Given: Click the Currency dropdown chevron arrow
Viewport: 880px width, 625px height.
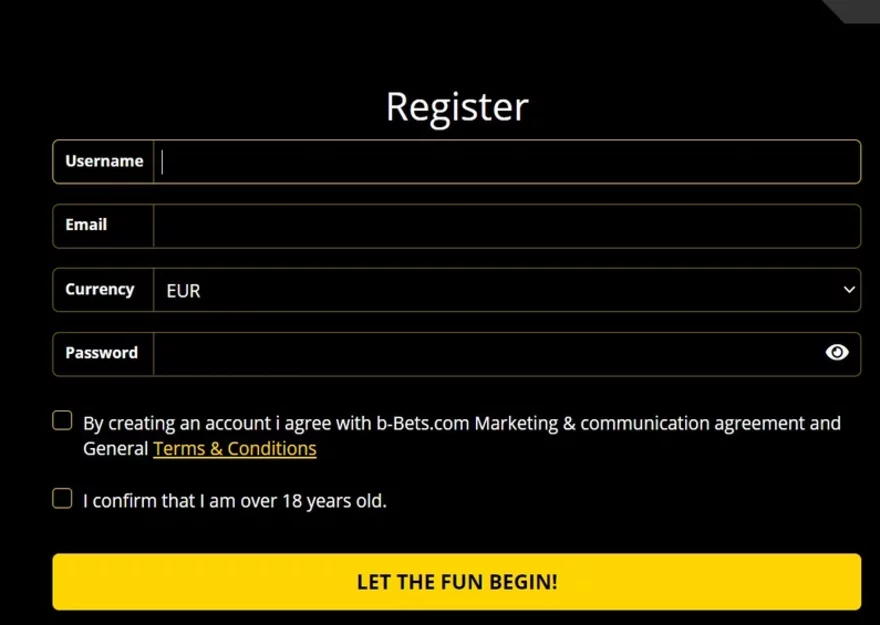Looking at the screenshot, I should tap(849, 290).
